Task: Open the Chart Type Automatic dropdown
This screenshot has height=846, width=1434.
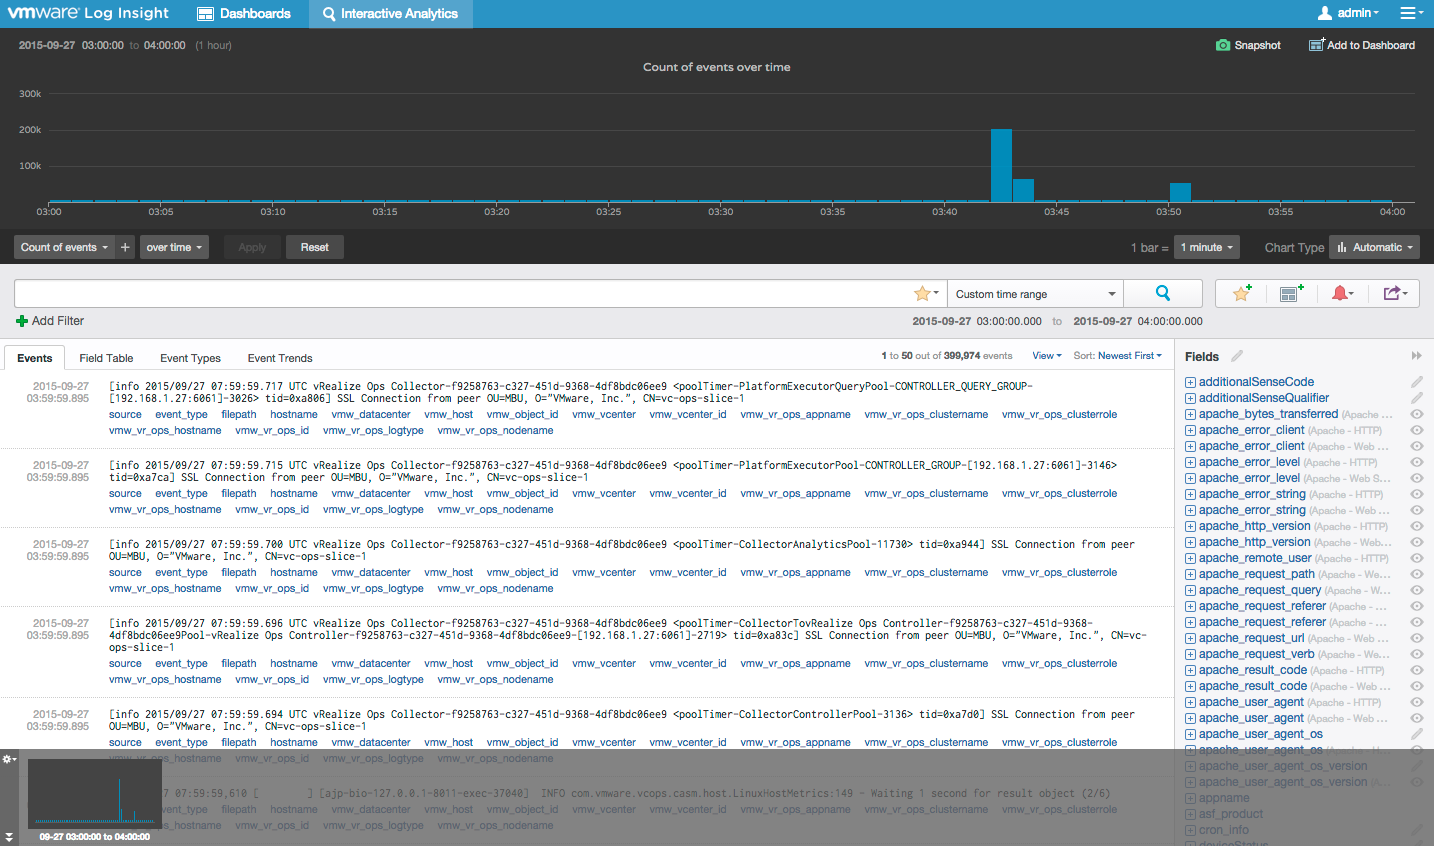Action: tap(1374, 247)
